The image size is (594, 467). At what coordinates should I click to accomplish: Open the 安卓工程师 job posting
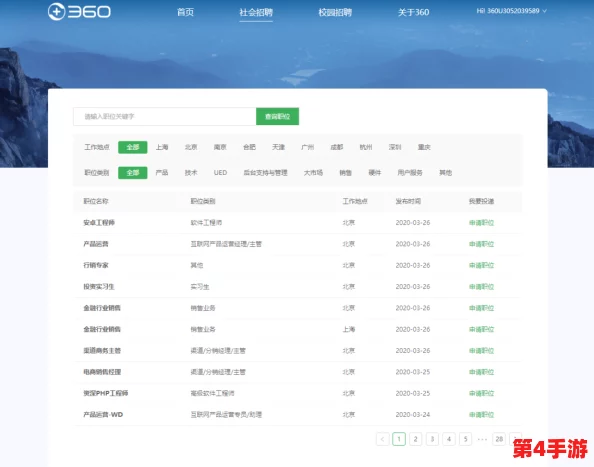pyautogui.click(x=99, y=223)
